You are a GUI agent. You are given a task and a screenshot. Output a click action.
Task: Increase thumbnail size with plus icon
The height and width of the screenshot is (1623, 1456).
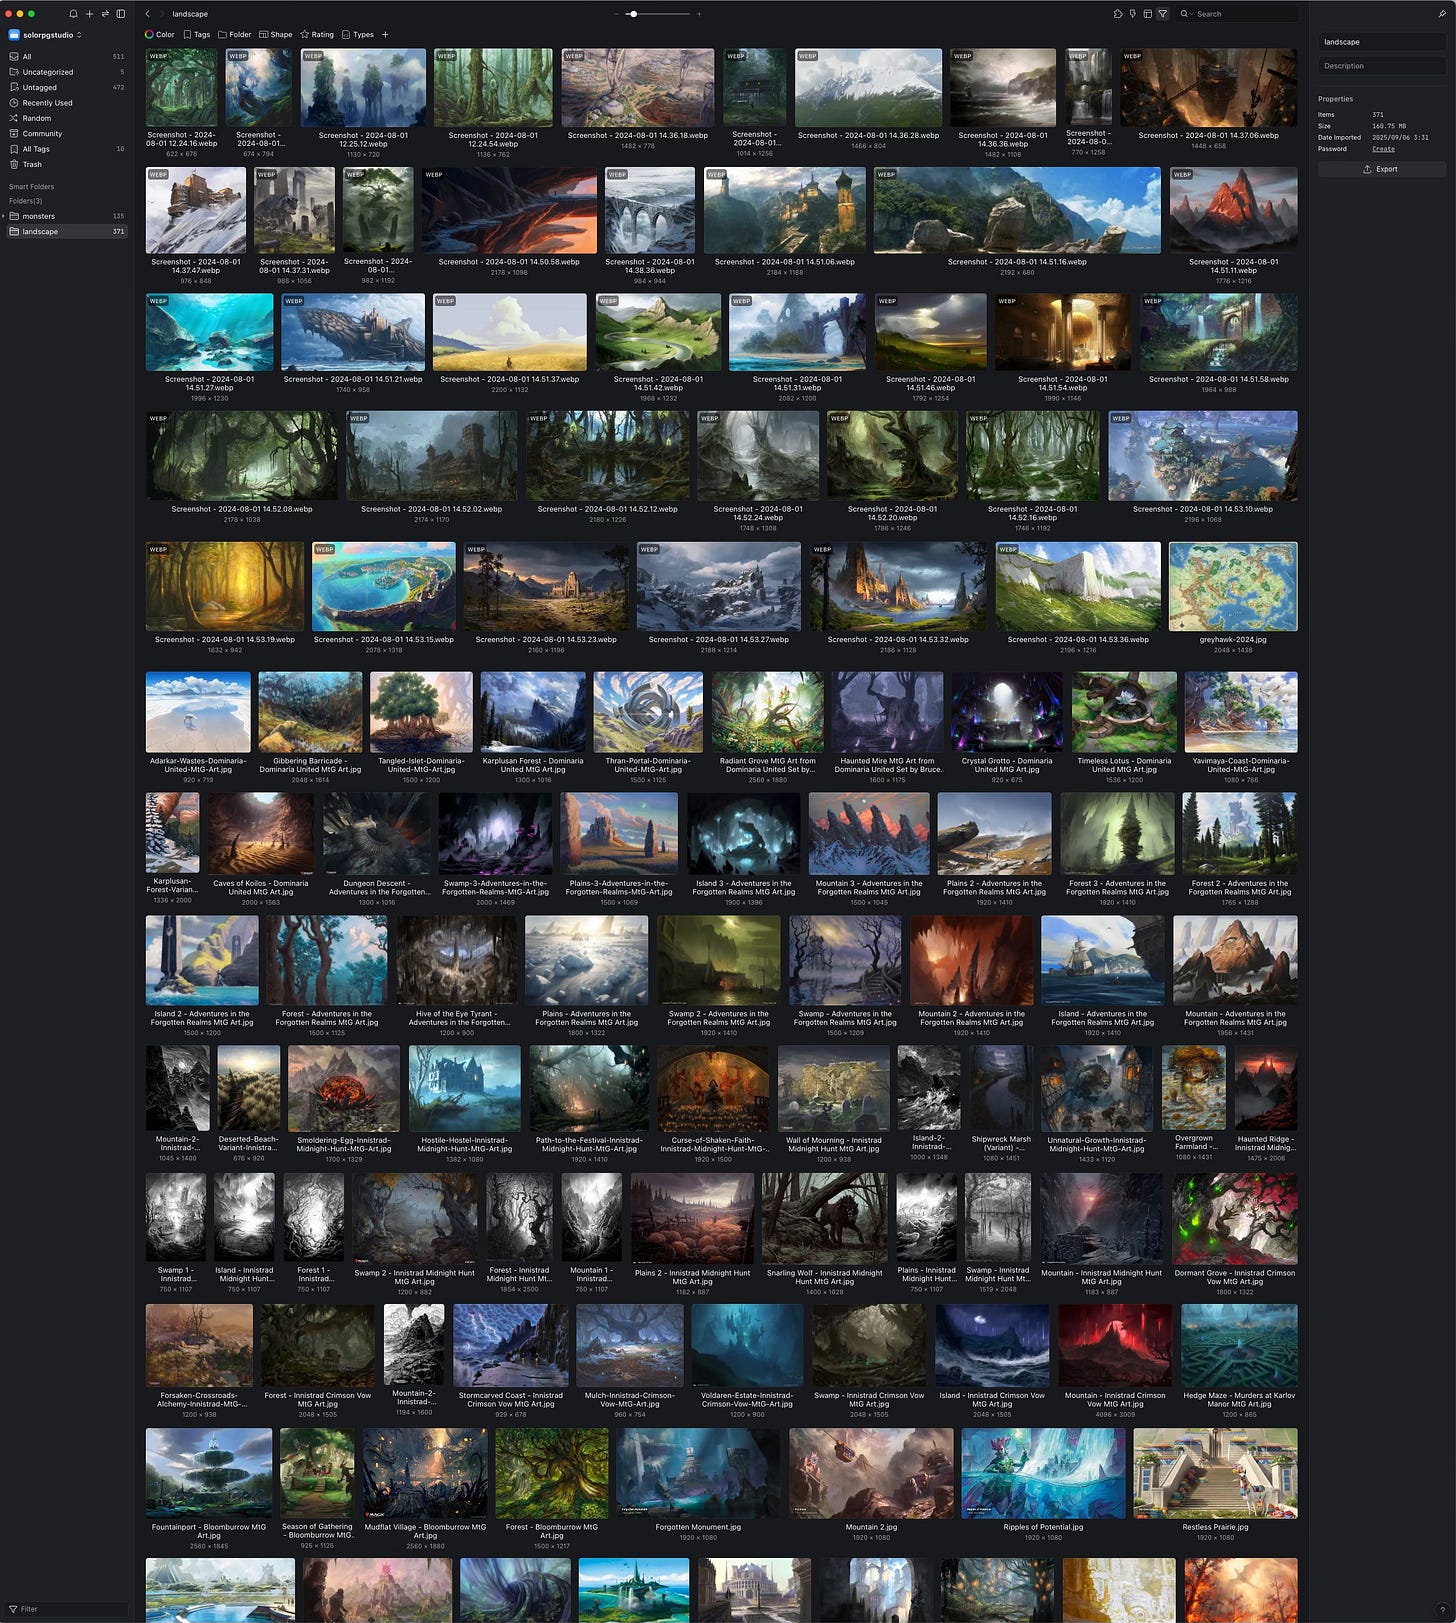(x=698, y=14)
